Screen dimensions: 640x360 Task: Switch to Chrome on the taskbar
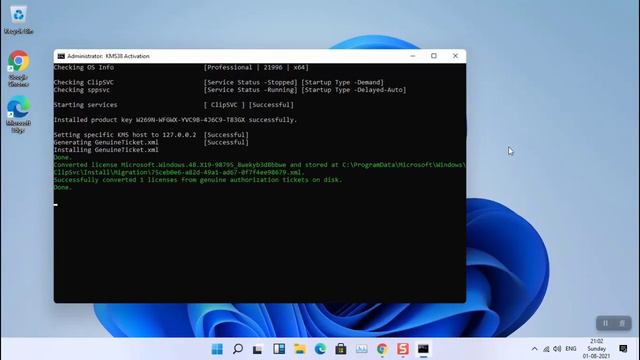(x=382, y=349)
